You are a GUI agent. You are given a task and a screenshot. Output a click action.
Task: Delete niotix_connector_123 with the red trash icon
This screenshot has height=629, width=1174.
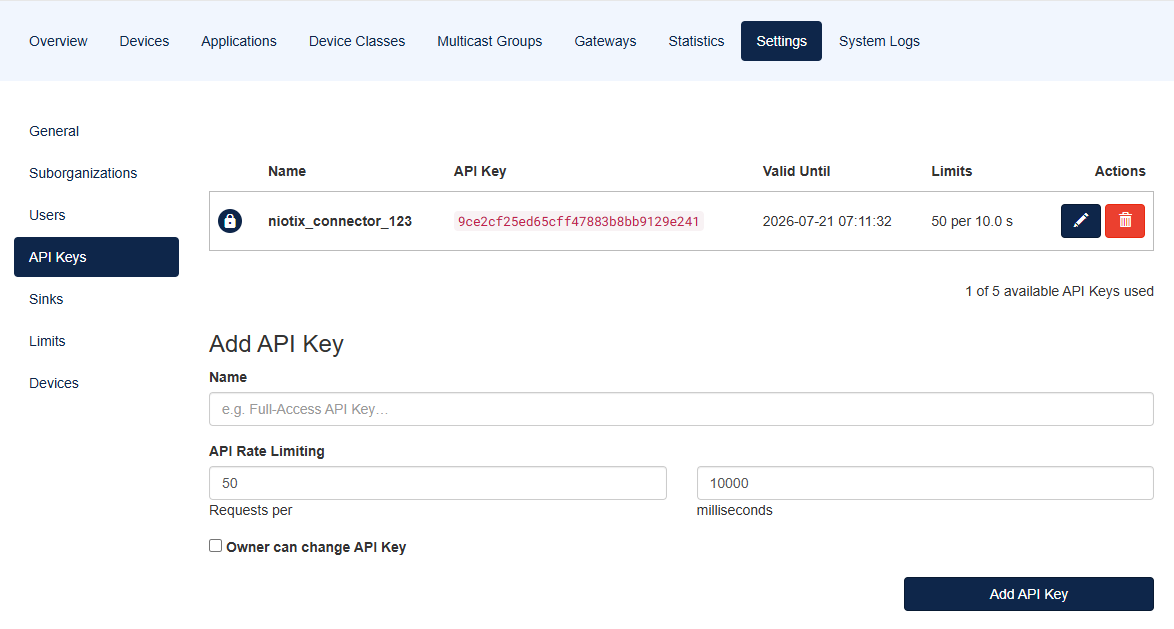click(x=1125, y=221)
